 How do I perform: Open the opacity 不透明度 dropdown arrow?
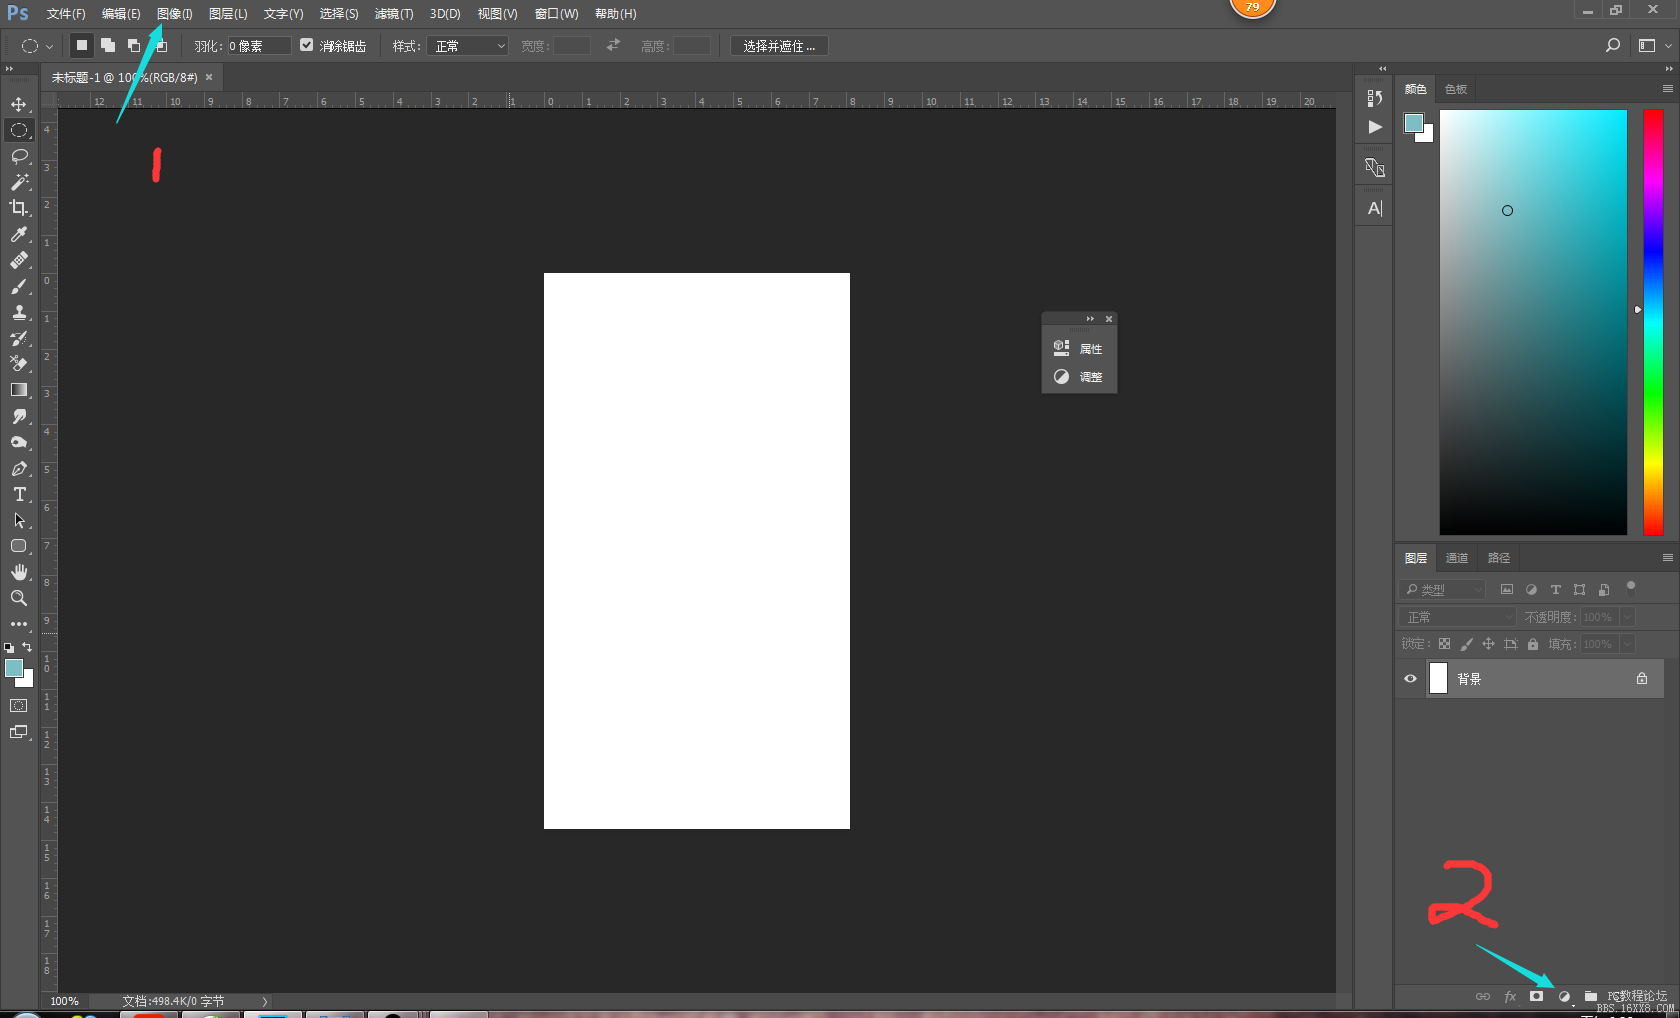pyautogui.click(x=1627, y=617)
